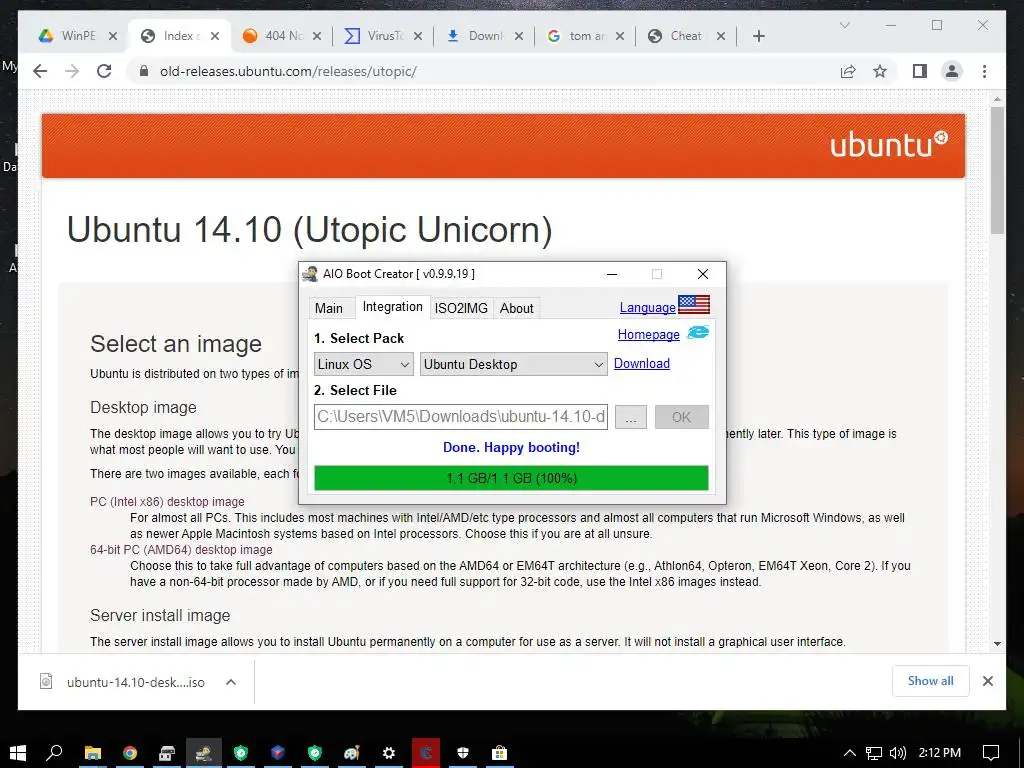This screenshot has width=1024, height=768.
Task: Switch to the WinPE tab
Action: click(78, 36)
